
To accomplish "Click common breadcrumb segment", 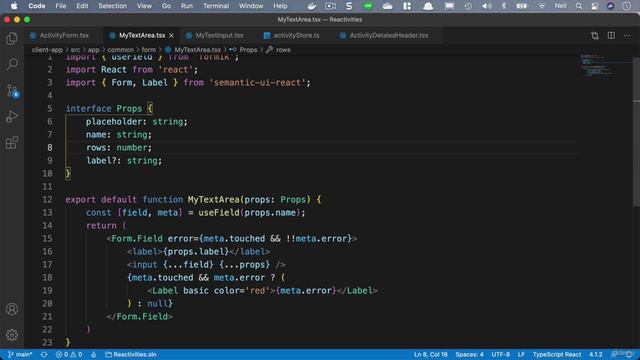I will 120,50.
